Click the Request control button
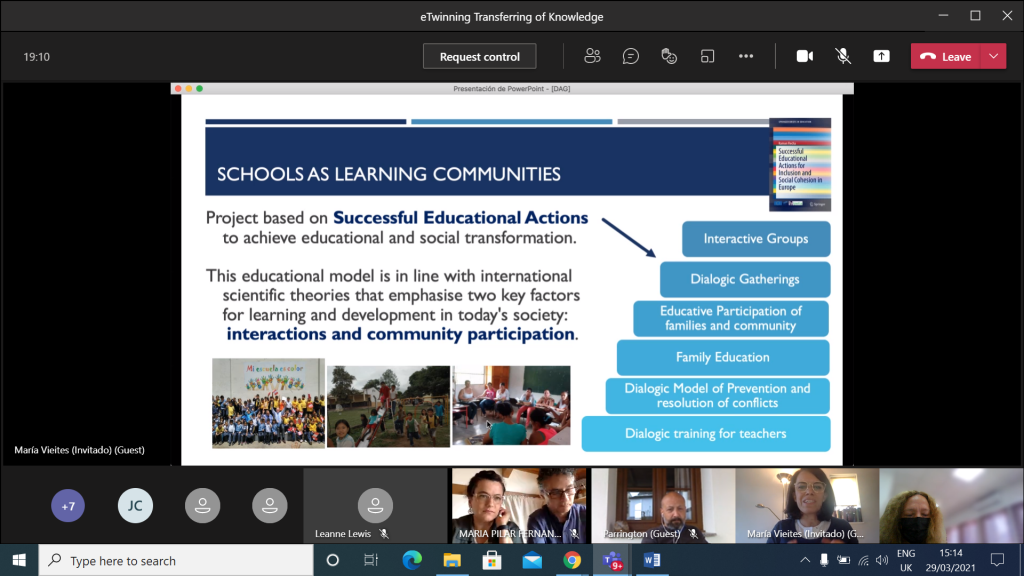The height and width of the screenshot is (576, 1024). click(479, 56)
